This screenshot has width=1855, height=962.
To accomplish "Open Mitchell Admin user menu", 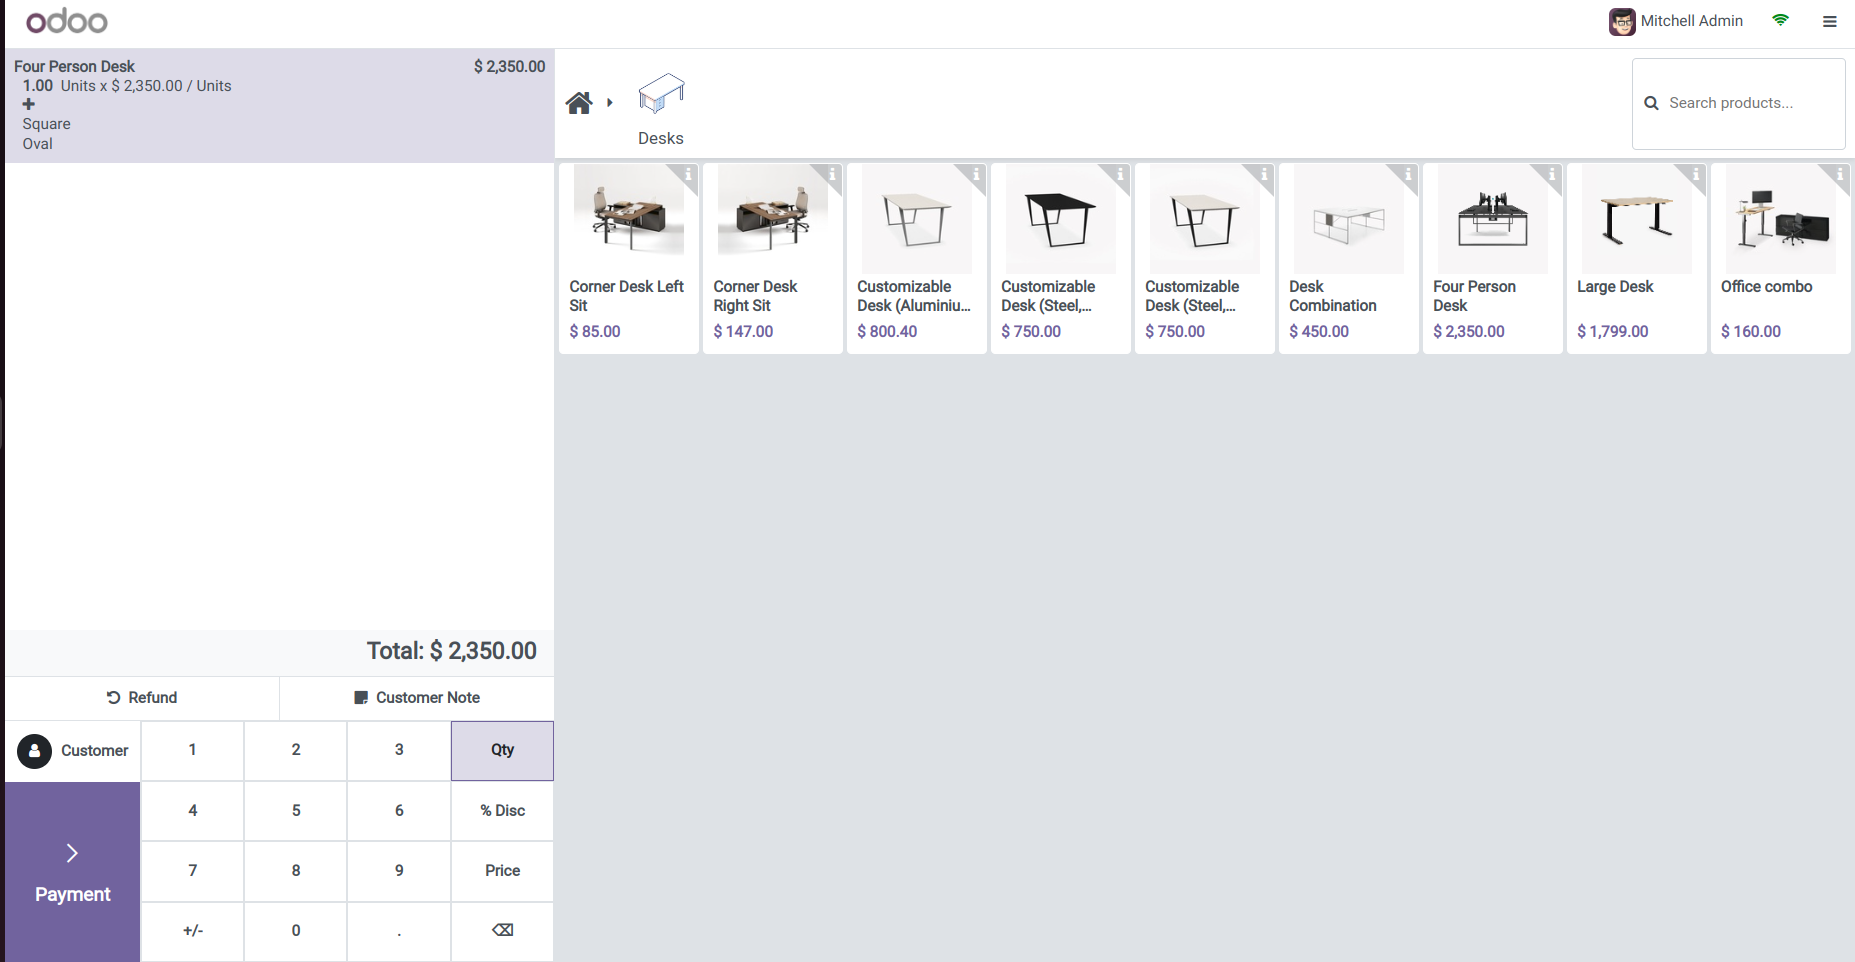I will click(1676, 21).
